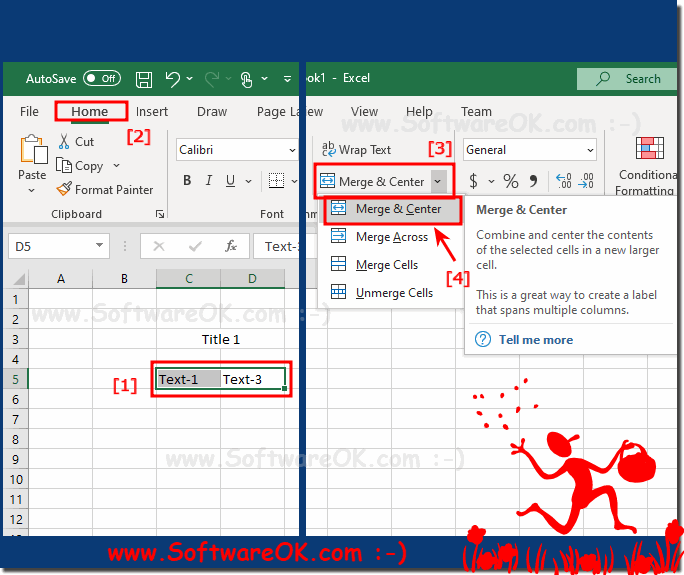684x575 pixels.
Task: Click the Touch/Mouse mode icon
Action: (246, 79)
